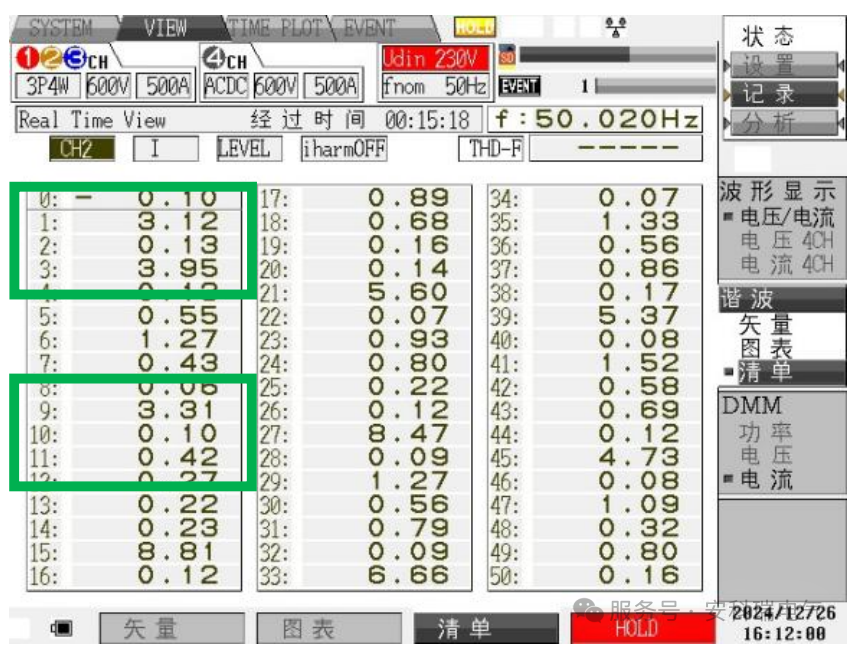Select 电压/电流 waveform display option

(x=787, y=217)
